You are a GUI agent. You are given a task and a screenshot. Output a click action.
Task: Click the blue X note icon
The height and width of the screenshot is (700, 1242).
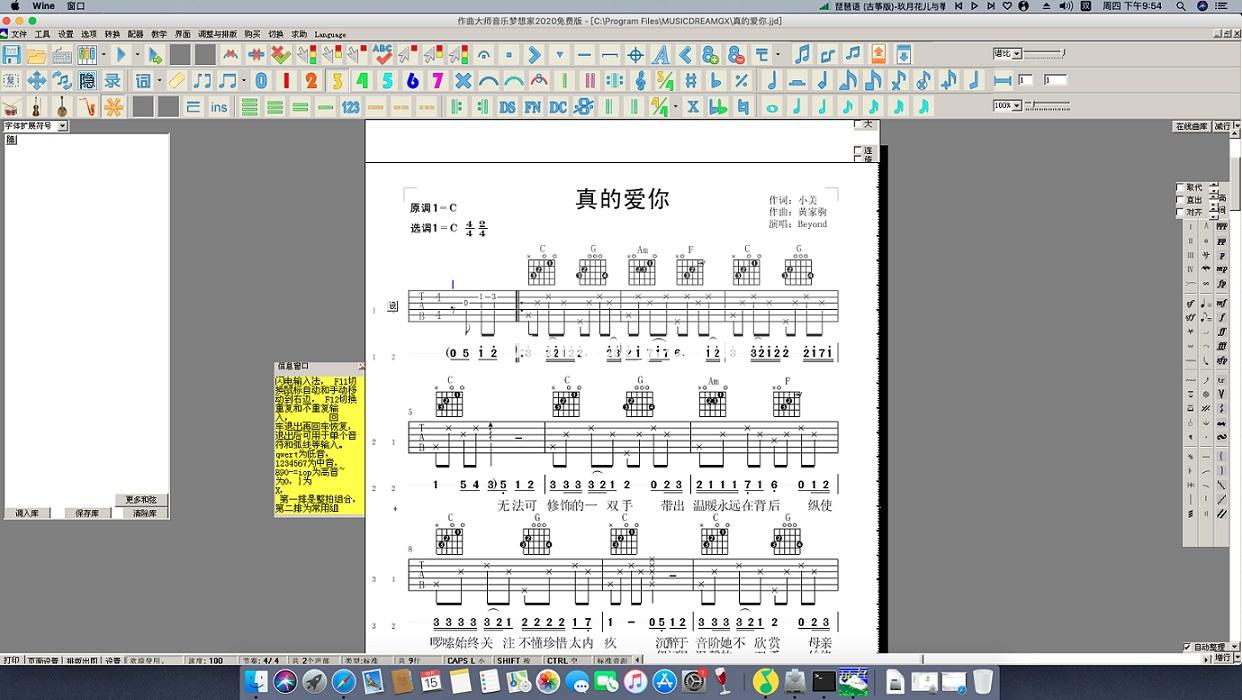pos(464,80)
